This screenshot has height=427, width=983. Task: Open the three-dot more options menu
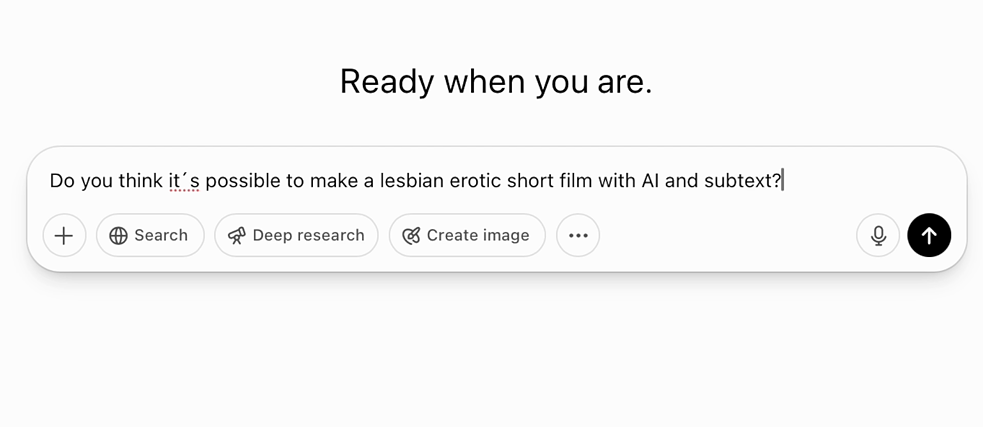pos(578,235)
